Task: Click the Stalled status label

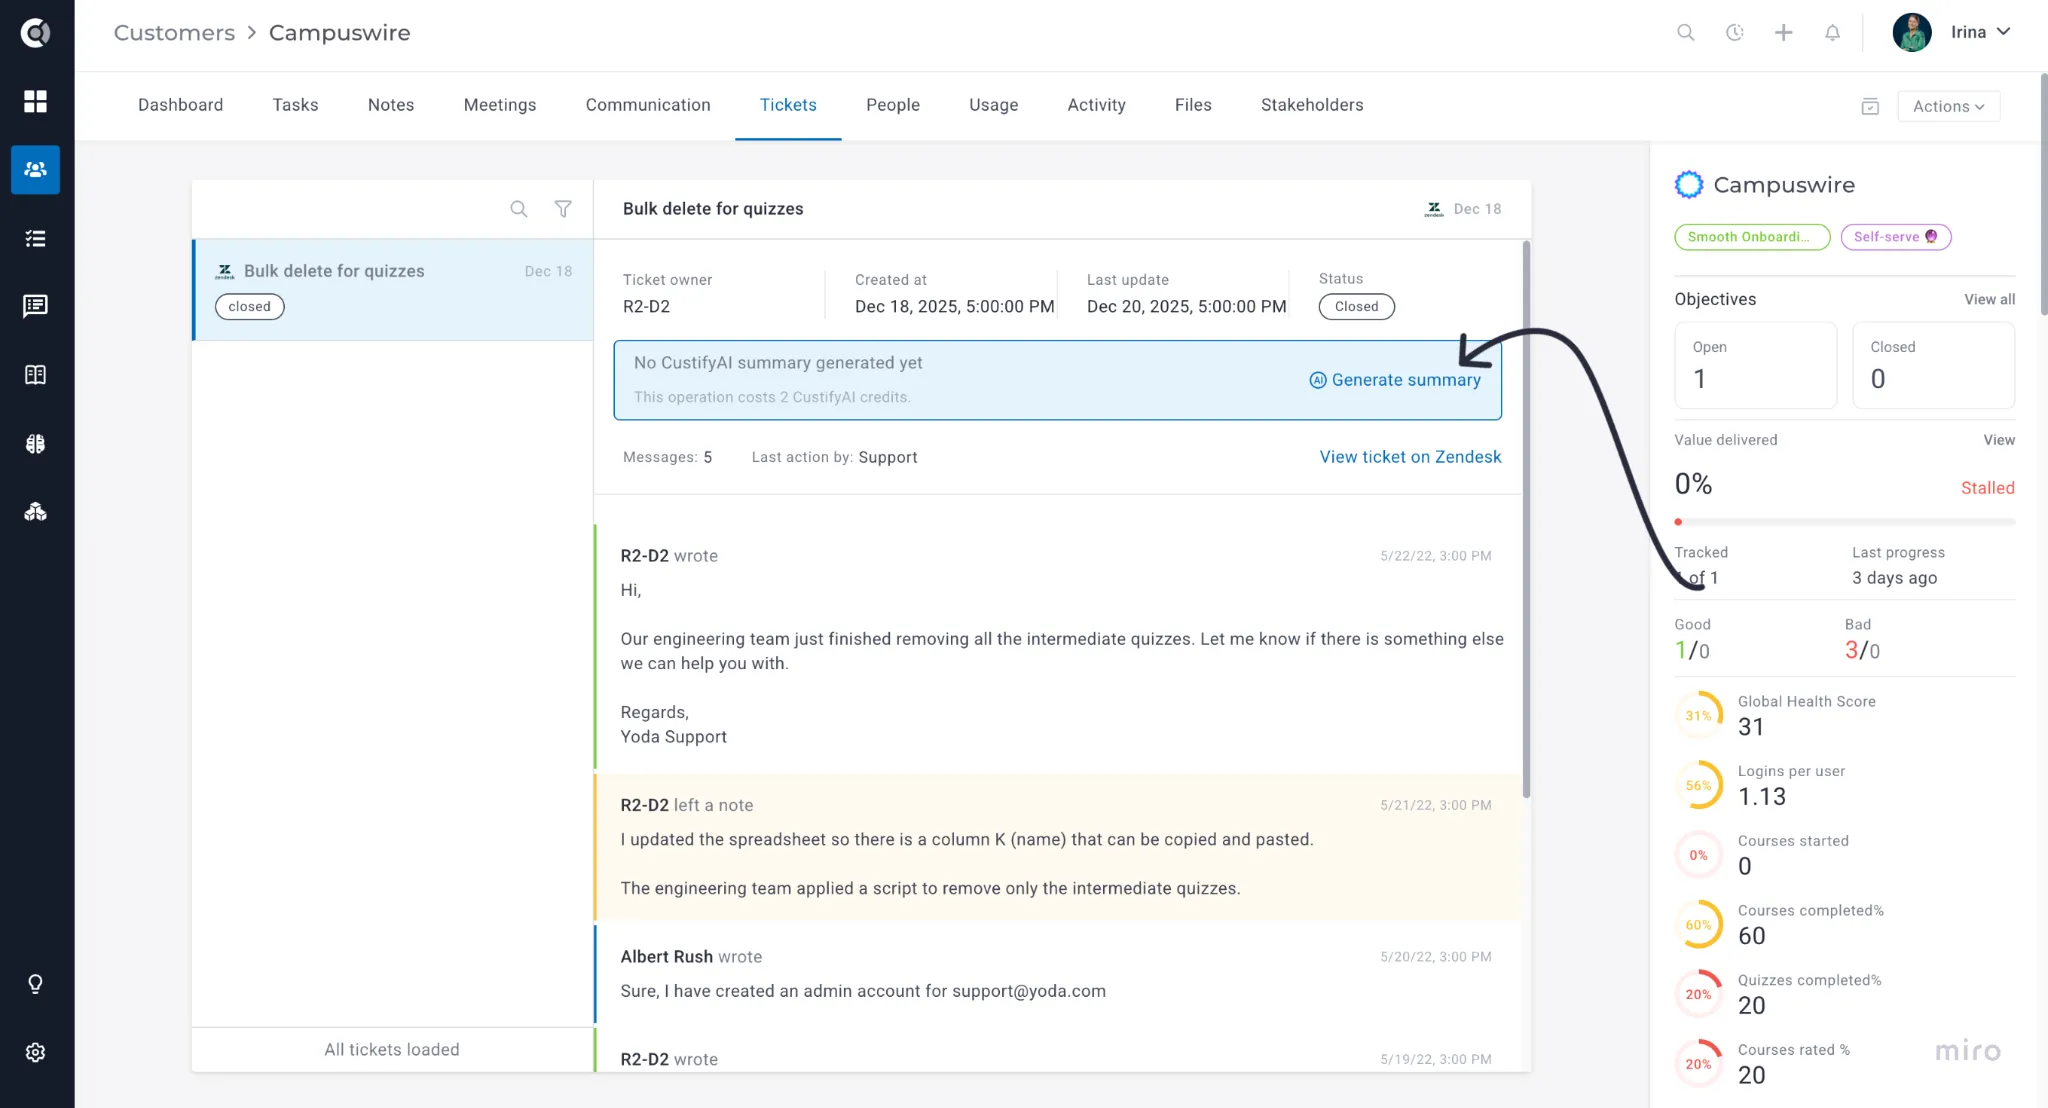Action: pos(1987,488)
